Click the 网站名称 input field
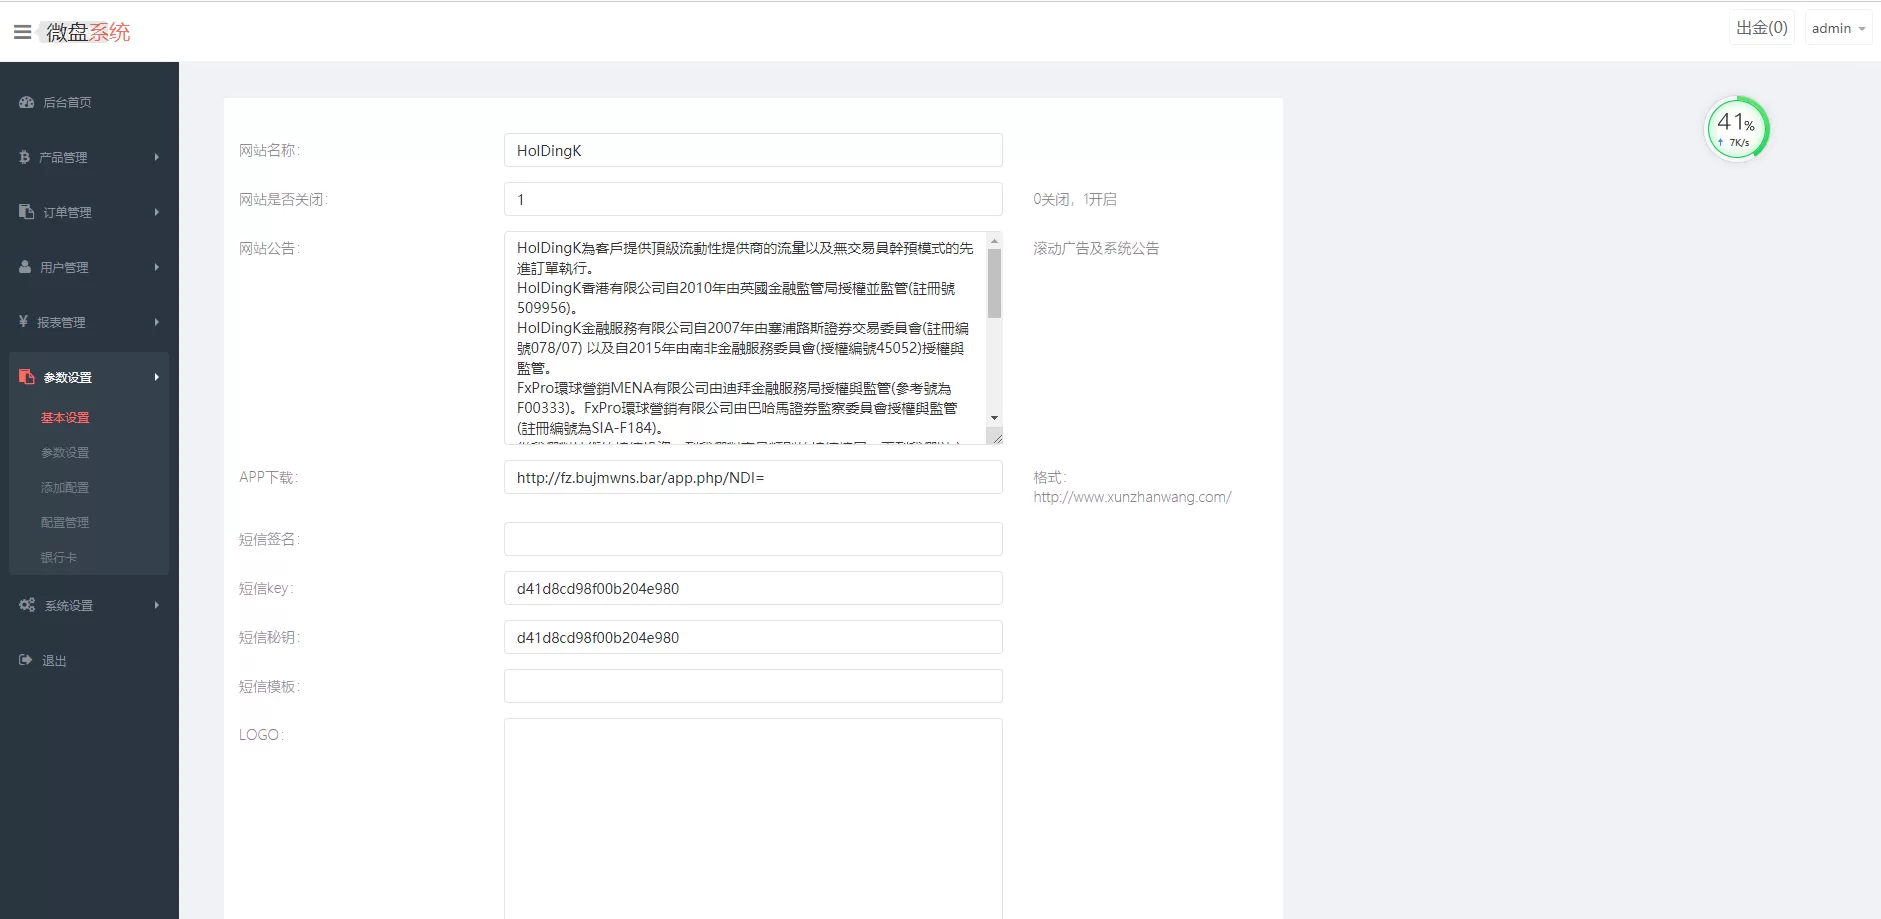1881x919 pixels. (x=753, y=150)
